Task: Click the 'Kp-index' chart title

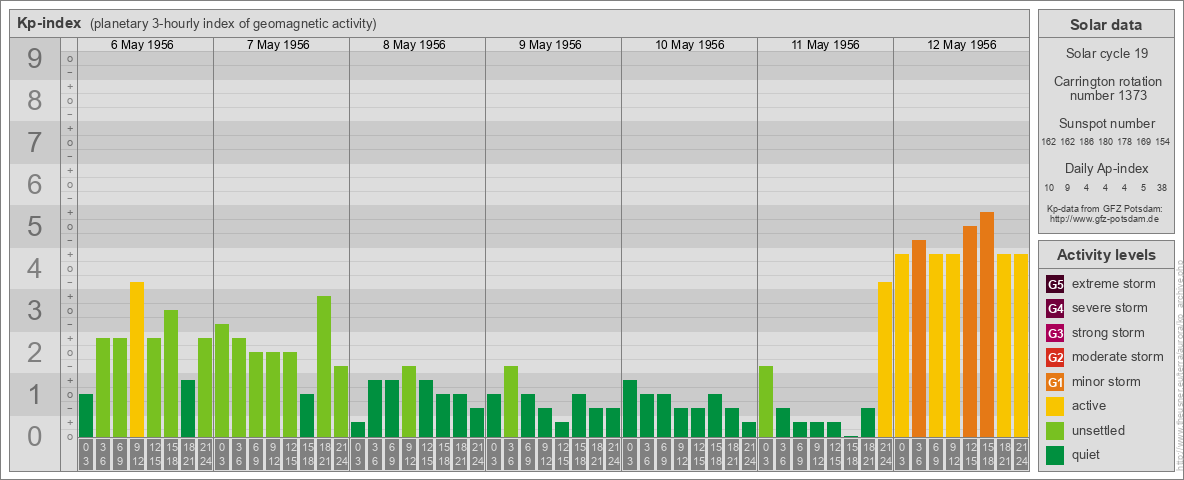Action: click(49, 23)
